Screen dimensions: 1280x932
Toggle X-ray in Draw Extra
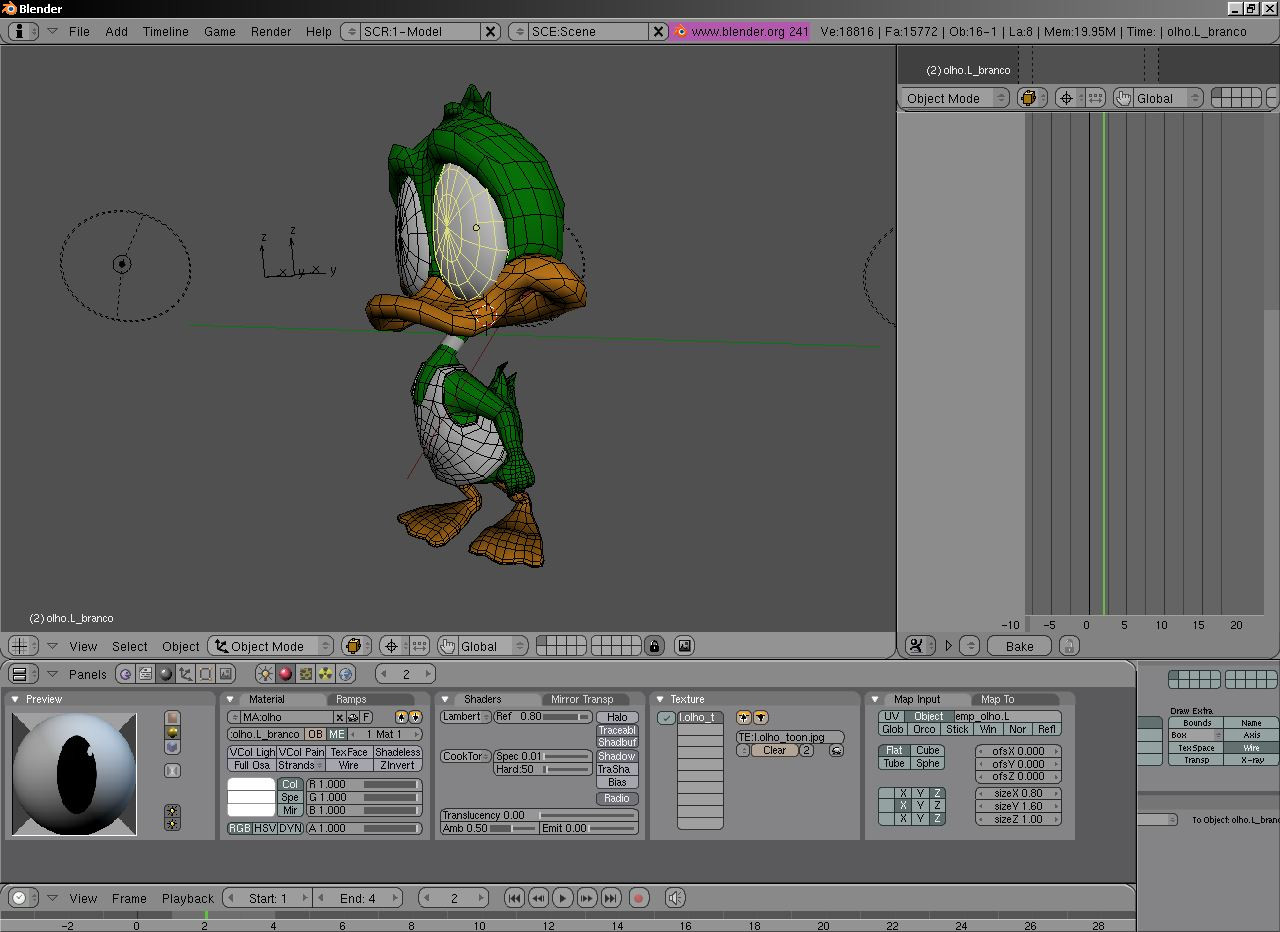(x=1251, y=760)
